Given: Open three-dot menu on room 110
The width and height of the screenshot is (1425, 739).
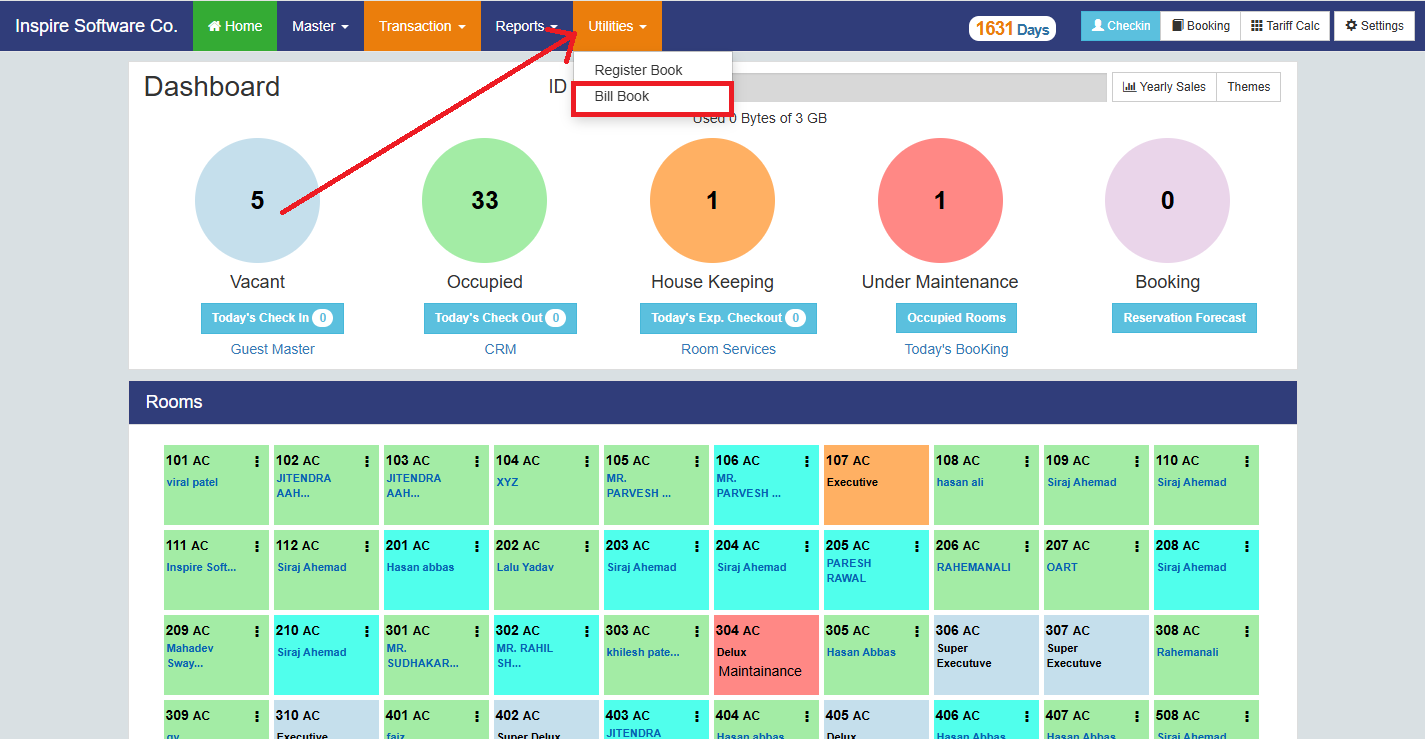Looking at the screenshot, I should tap(1247, 461).
